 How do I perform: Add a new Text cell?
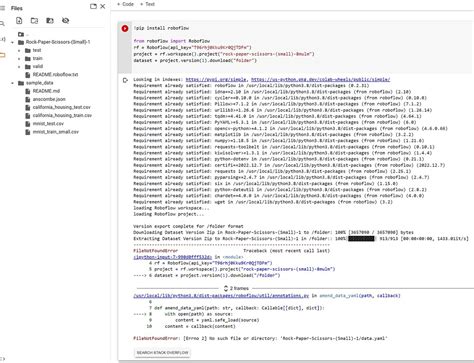click(147, 4)
